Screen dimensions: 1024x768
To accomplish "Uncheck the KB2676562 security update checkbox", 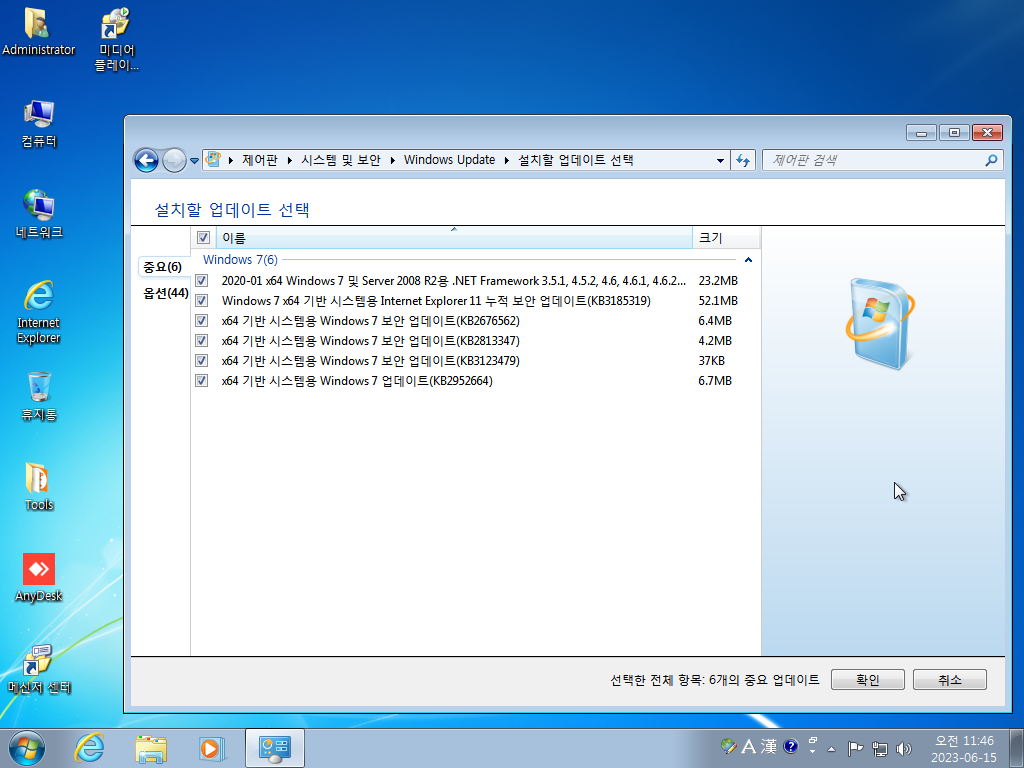I will [202, 321].
